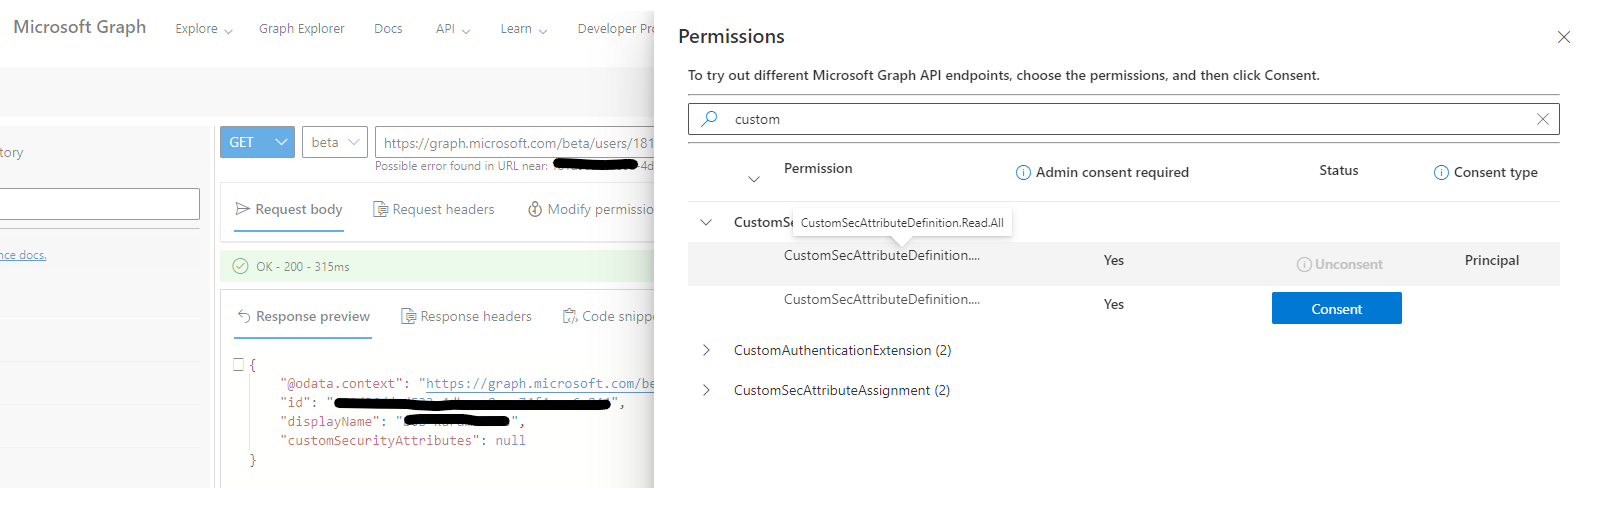Open the GET method dropdown

[257, 143]
